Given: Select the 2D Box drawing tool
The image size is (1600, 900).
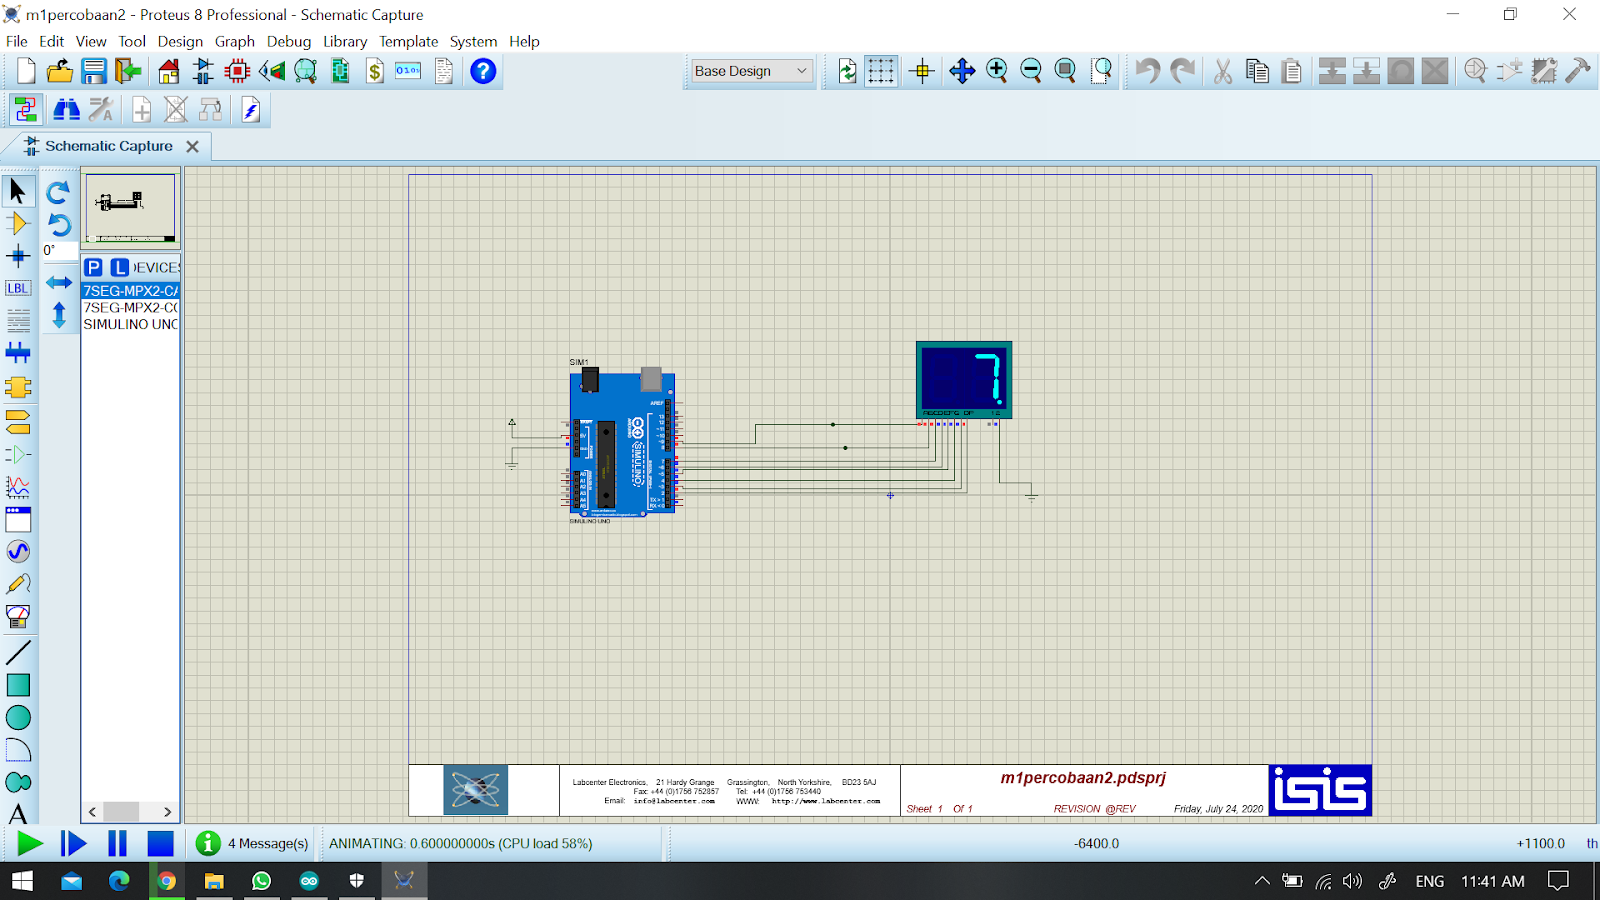Looking at the screenshot, I should pyautogui.click(x=18, y=685).
